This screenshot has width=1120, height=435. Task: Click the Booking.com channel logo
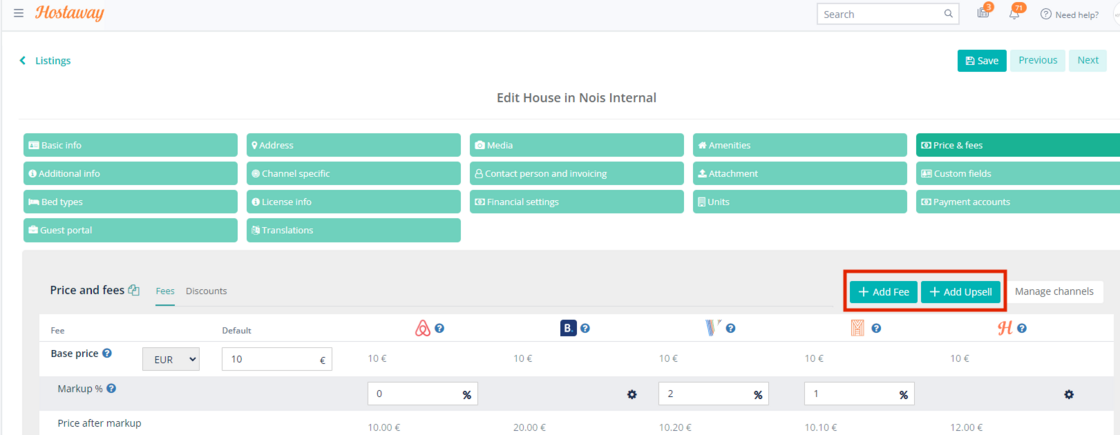(x=568, y=329)
